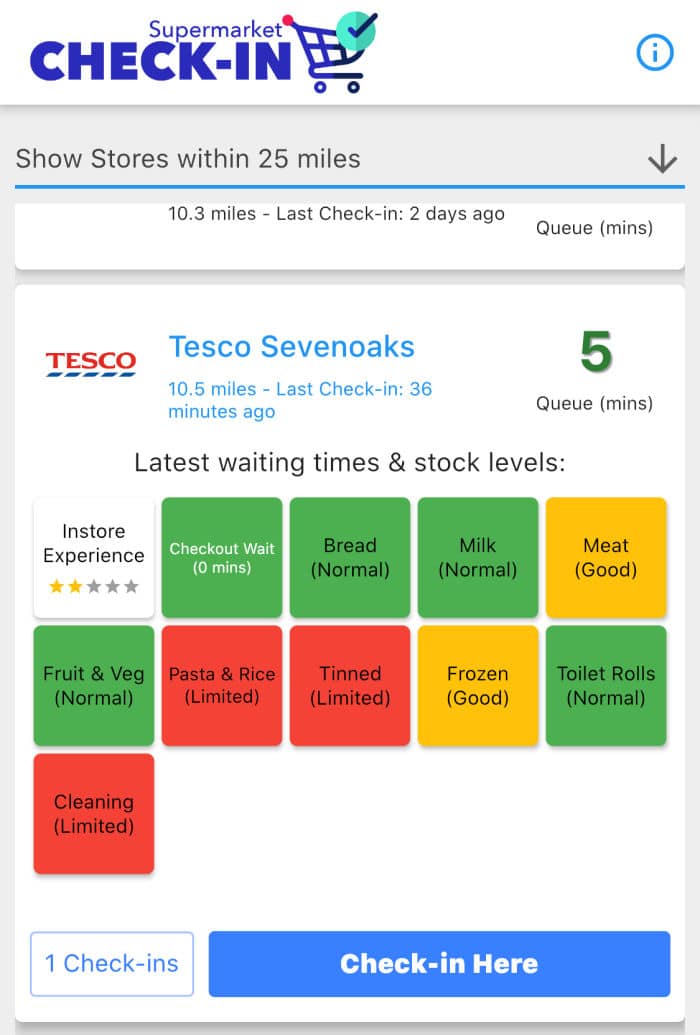The image size is (700, 1035).
Task: View the 1 Check-ins list
Action: [112, 964]
